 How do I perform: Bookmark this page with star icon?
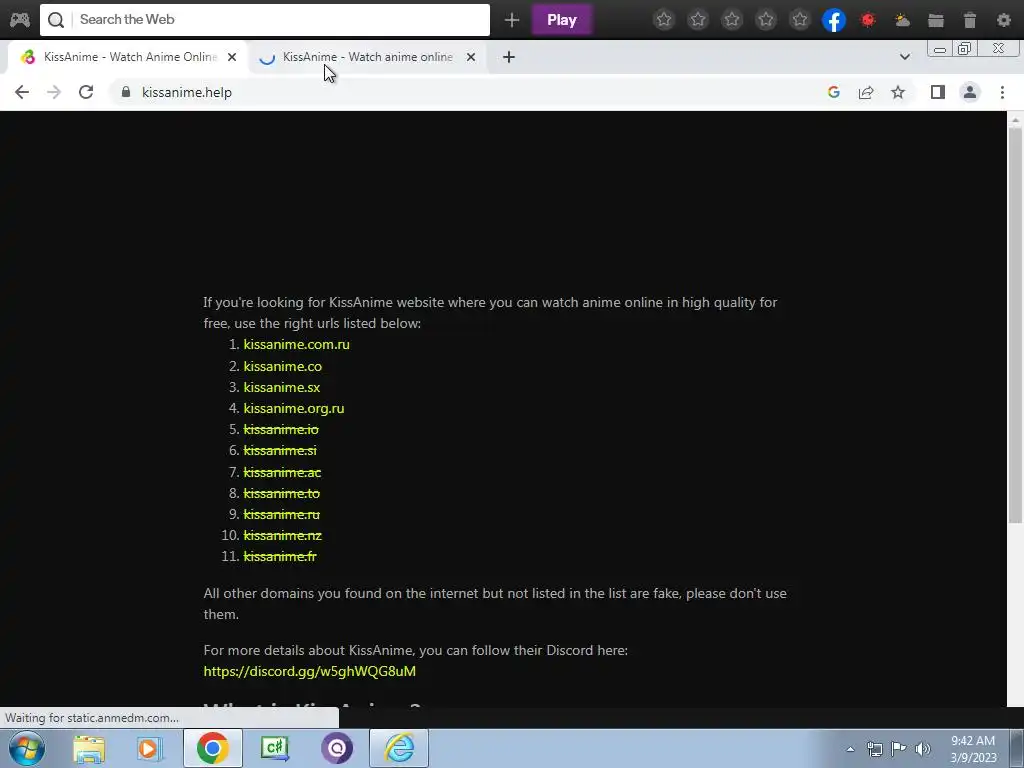[898, 93]
